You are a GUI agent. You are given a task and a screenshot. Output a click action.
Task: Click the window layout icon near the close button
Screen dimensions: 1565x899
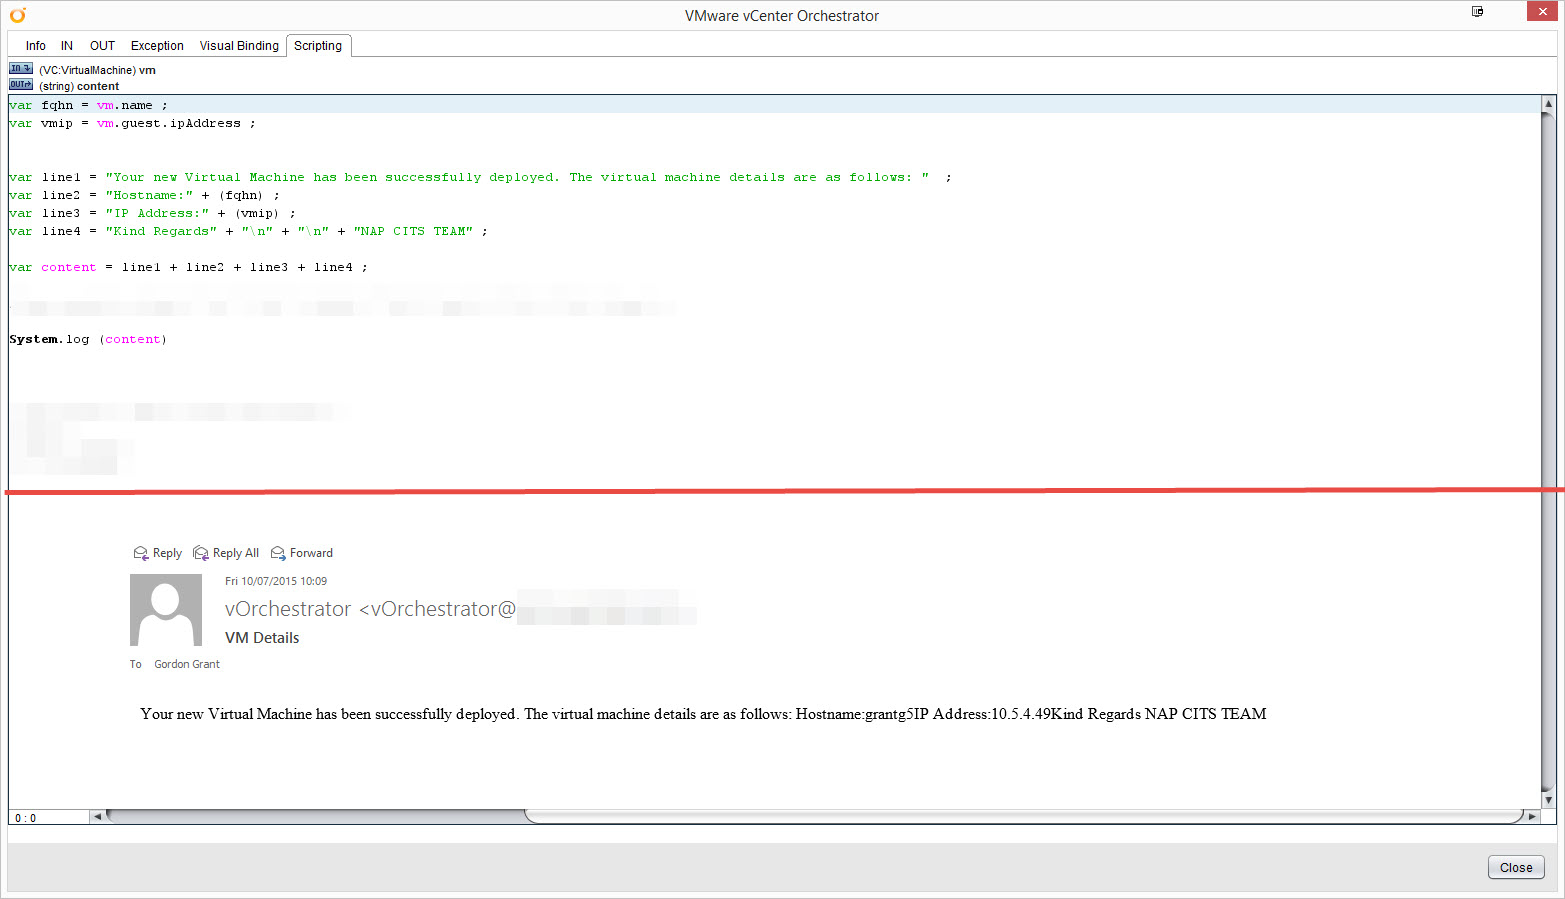coord(1477,11)
